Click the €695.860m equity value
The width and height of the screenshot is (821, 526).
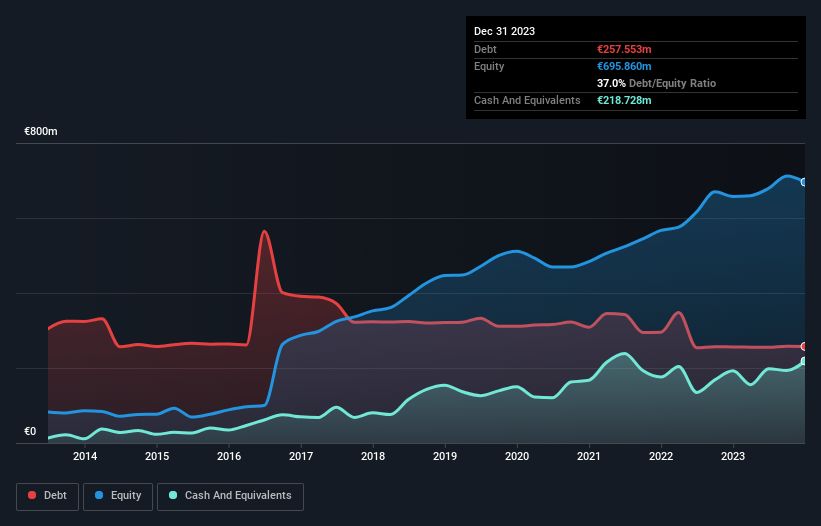[624, 66]
